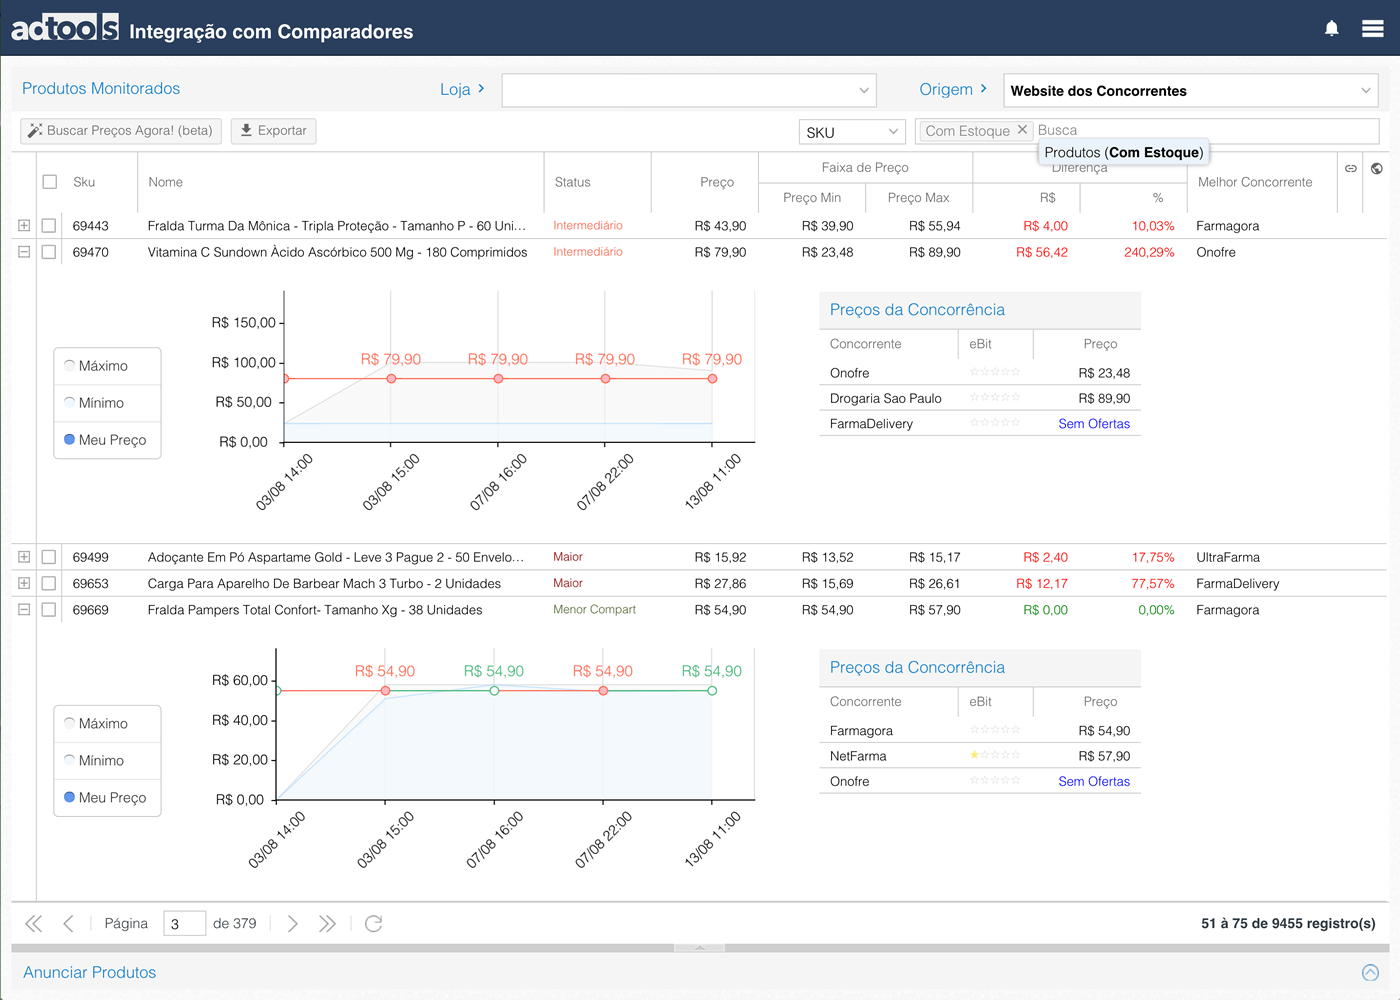The width and height of the screenshot is (1400, 1000).
Task: Open the Loja dropdown
Action: point(689,90)
